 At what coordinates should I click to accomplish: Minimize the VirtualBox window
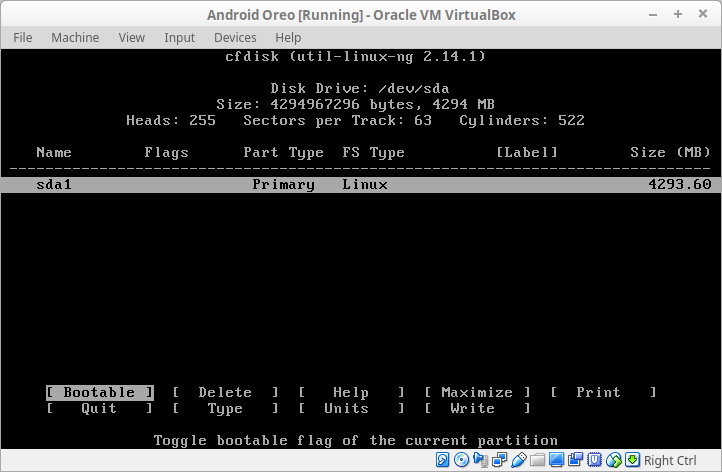pos(653,15)
